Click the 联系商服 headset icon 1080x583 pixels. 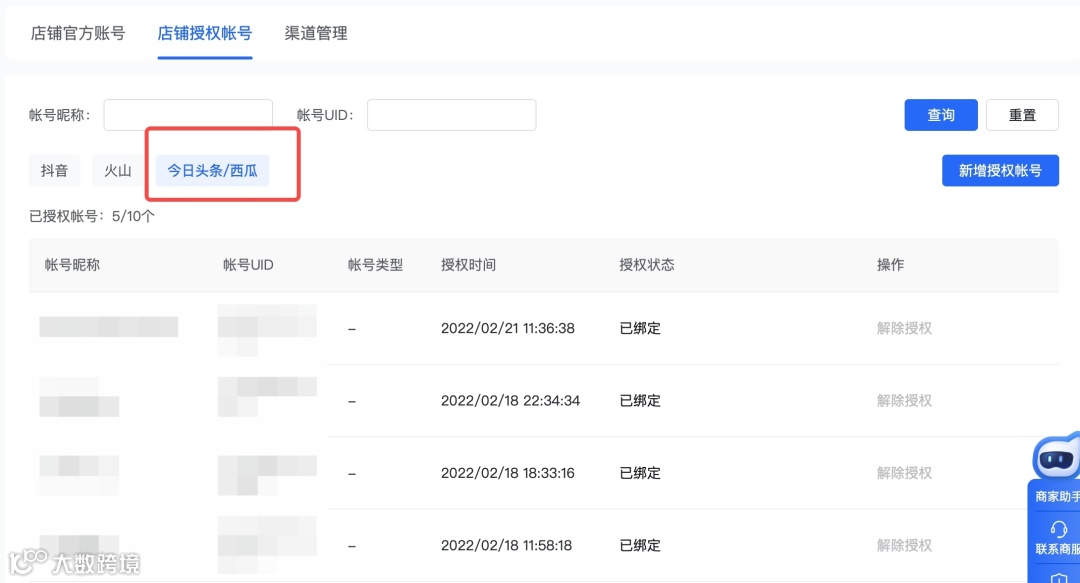tap(1059, 529)
